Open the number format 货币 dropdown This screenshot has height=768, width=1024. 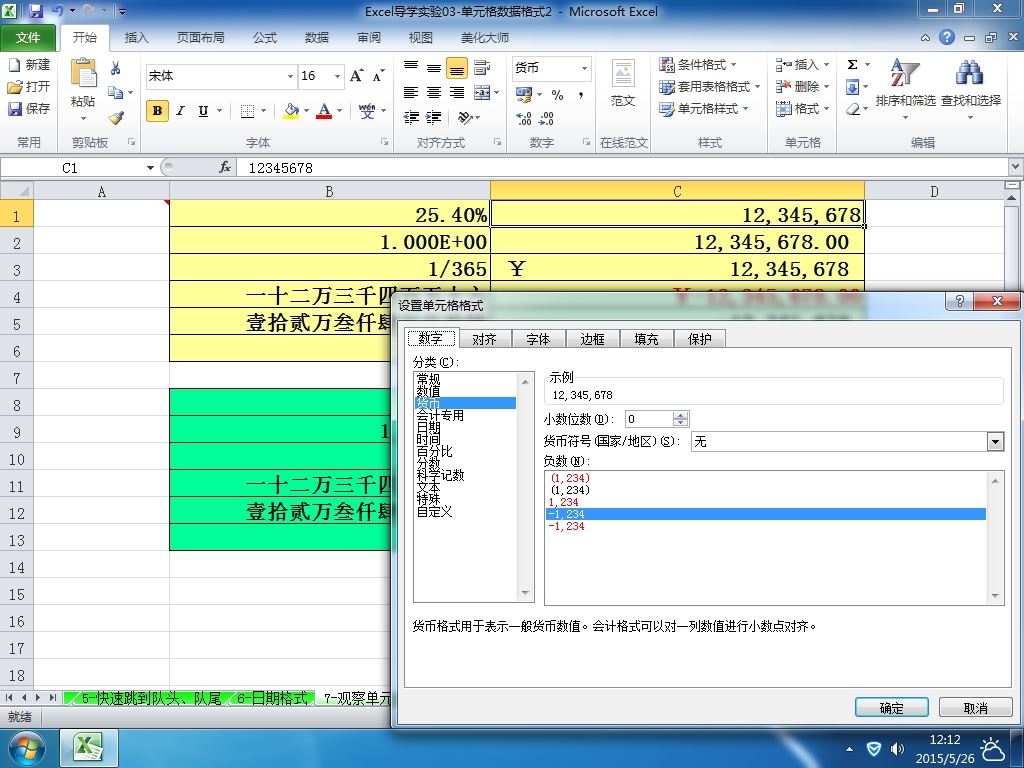click(584, 68)
